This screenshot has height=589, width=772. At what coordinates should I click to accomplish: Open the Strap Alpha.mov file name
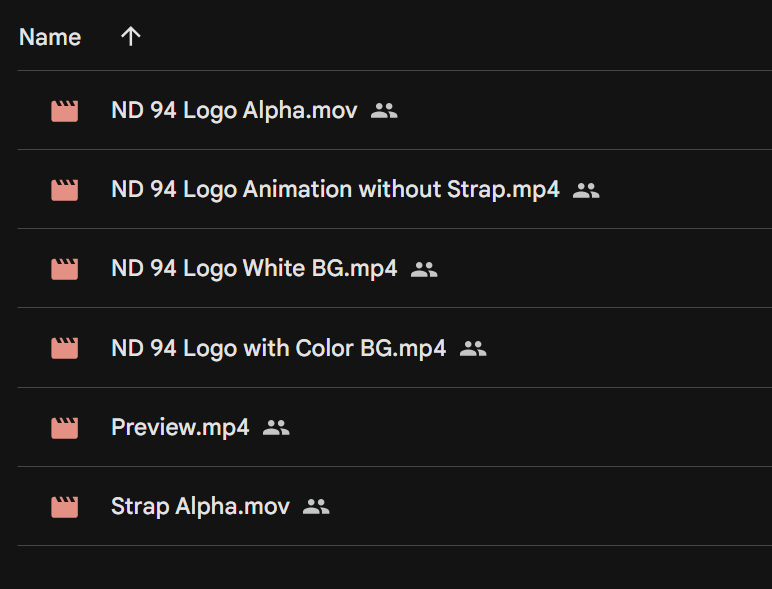[200, 506]
